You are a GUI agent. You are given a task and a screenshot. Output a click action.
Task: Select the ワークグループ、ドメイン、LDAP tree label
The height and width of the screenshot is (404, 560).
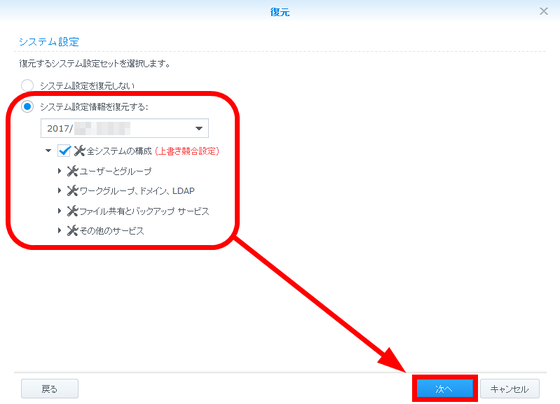pos(137,191)
